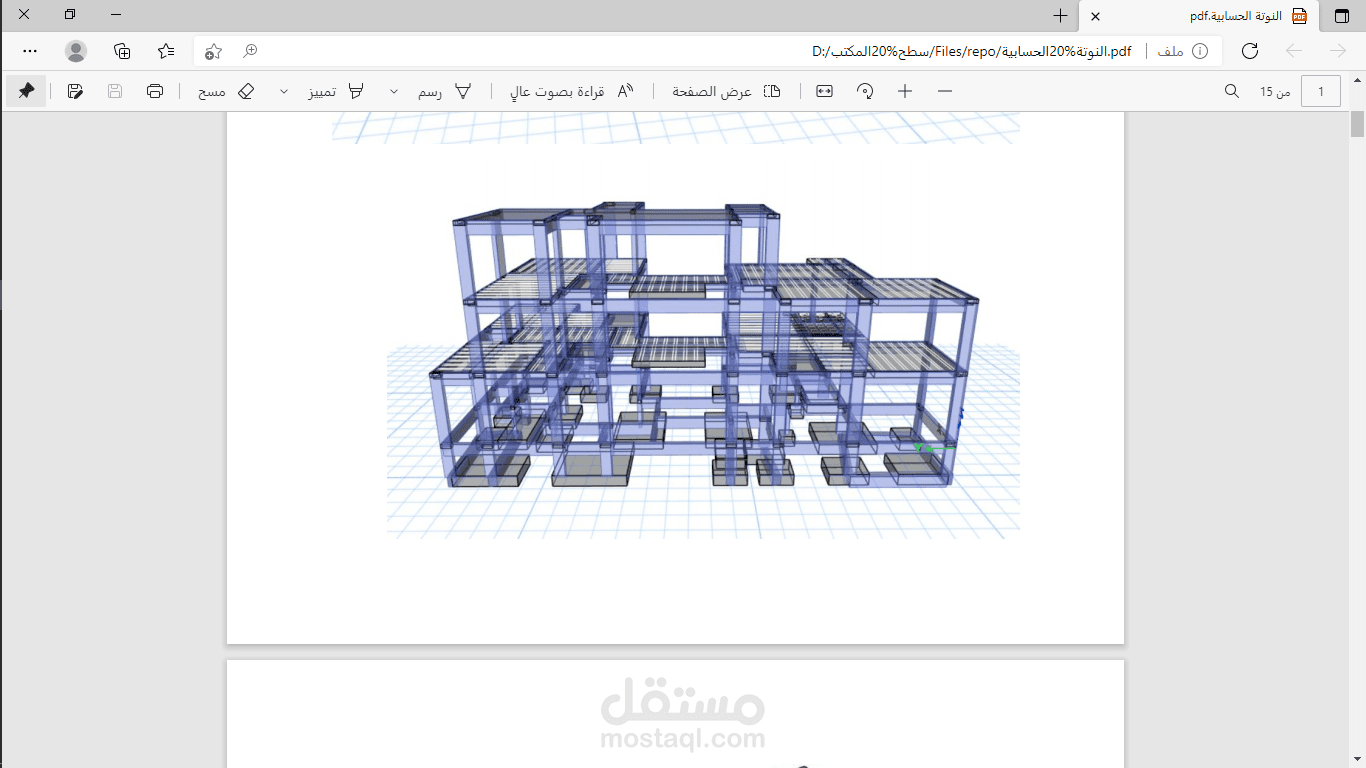Select the Highlight (تمييز) tool
The width and height of the screenshot is (1366, 768).
tap(336, 91)
